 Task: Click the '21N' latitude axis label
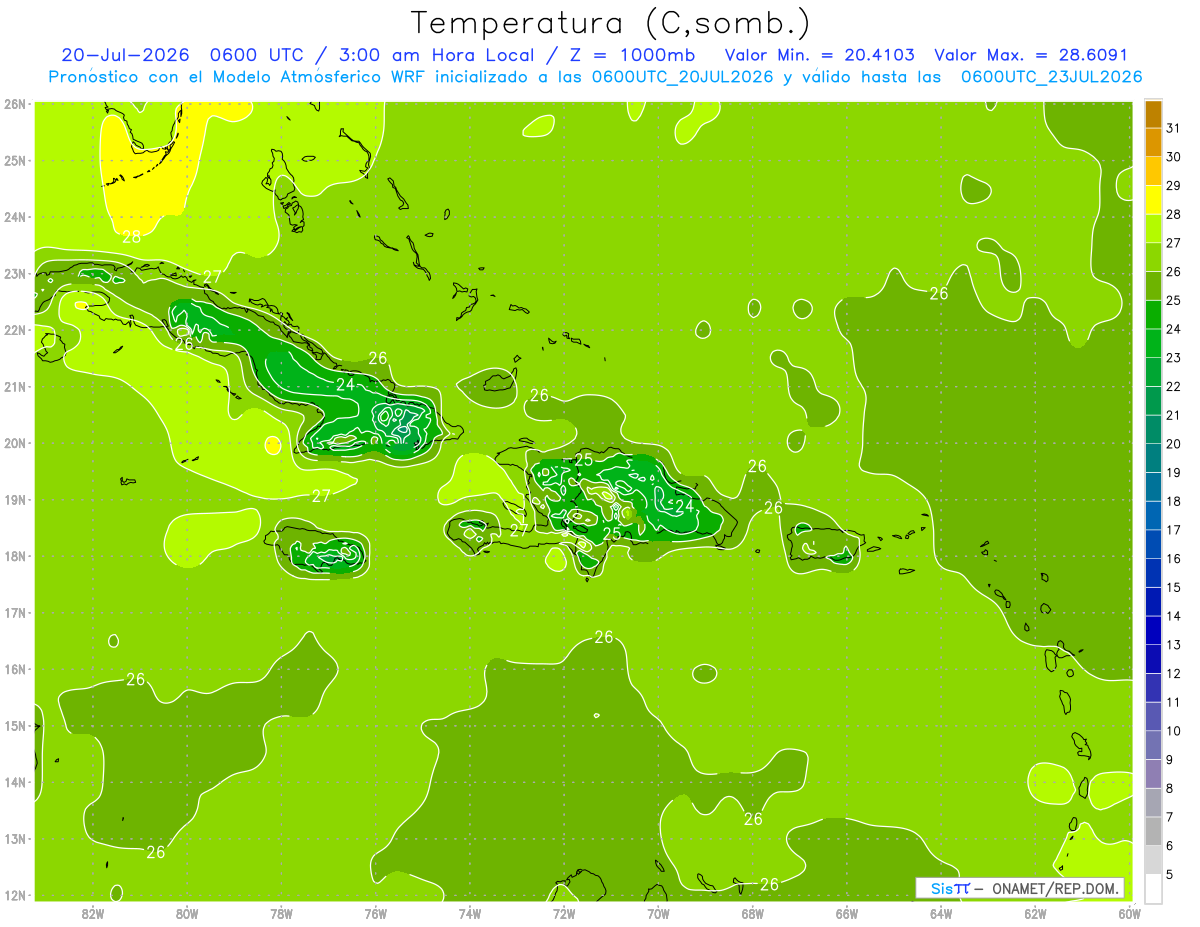pyautogui.click(x=14, y=387)
